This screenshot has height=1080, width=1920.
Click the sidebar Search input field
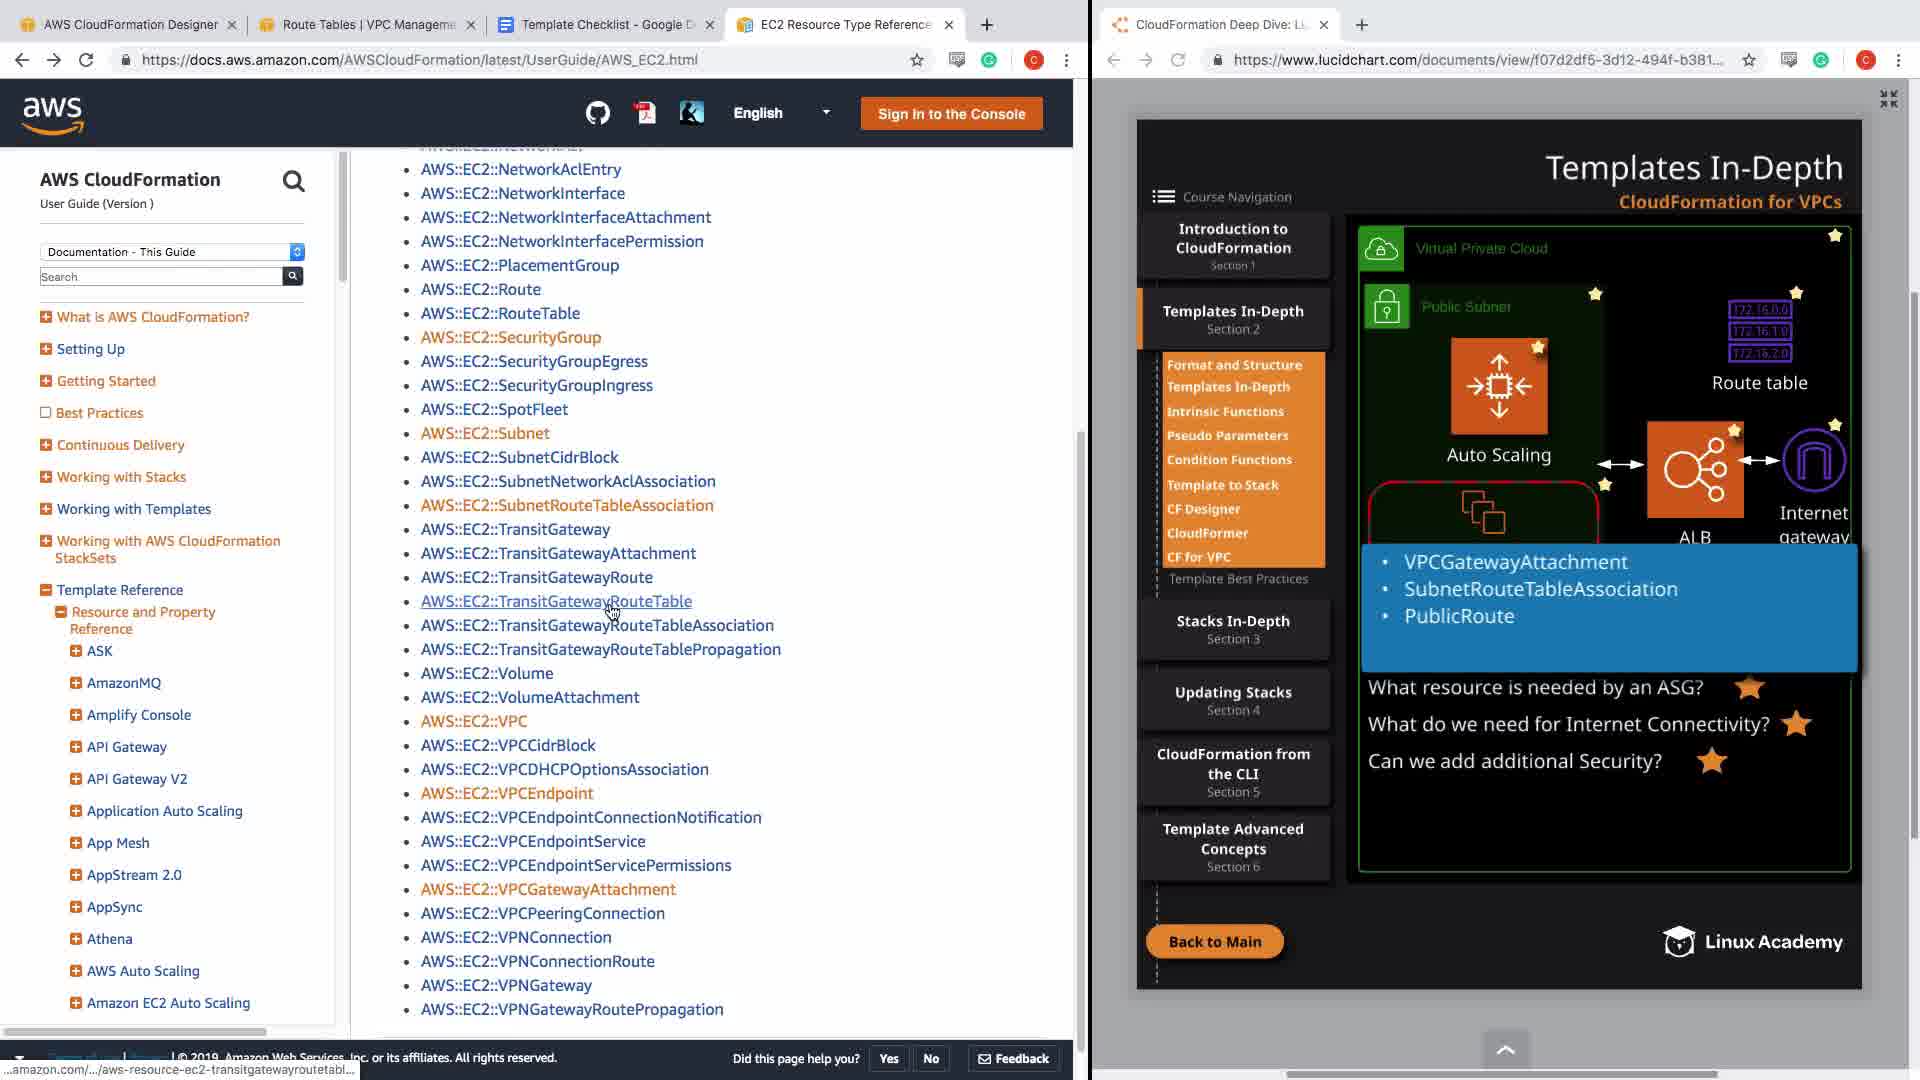tap(160, 277)
